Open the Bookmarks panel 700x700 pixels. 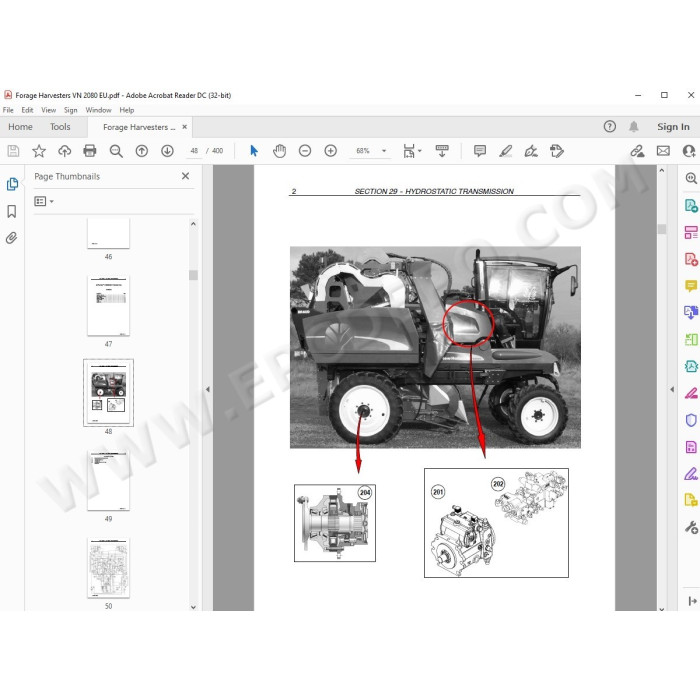coord(12,211)
